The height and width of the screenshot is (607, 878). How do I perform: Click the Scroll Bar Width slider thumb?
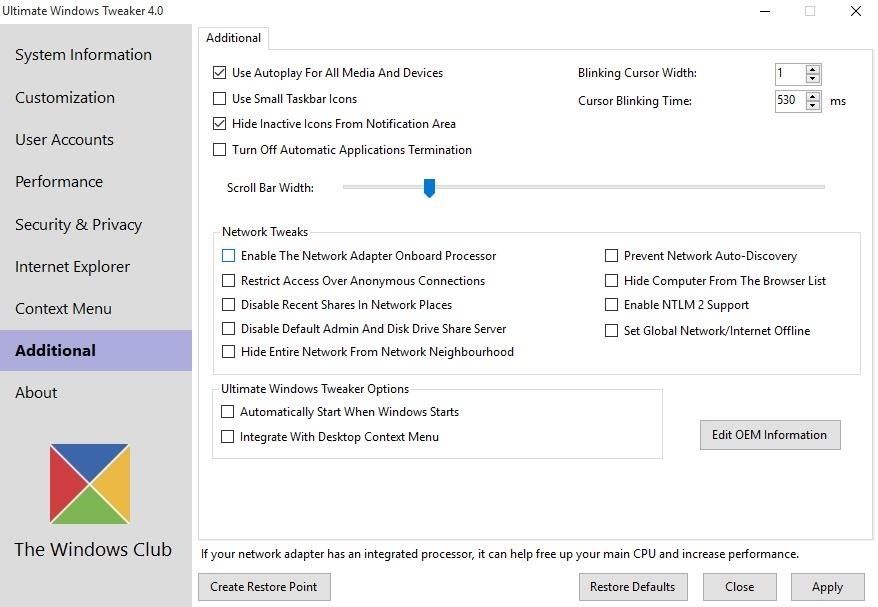click(x=429, y=188)
